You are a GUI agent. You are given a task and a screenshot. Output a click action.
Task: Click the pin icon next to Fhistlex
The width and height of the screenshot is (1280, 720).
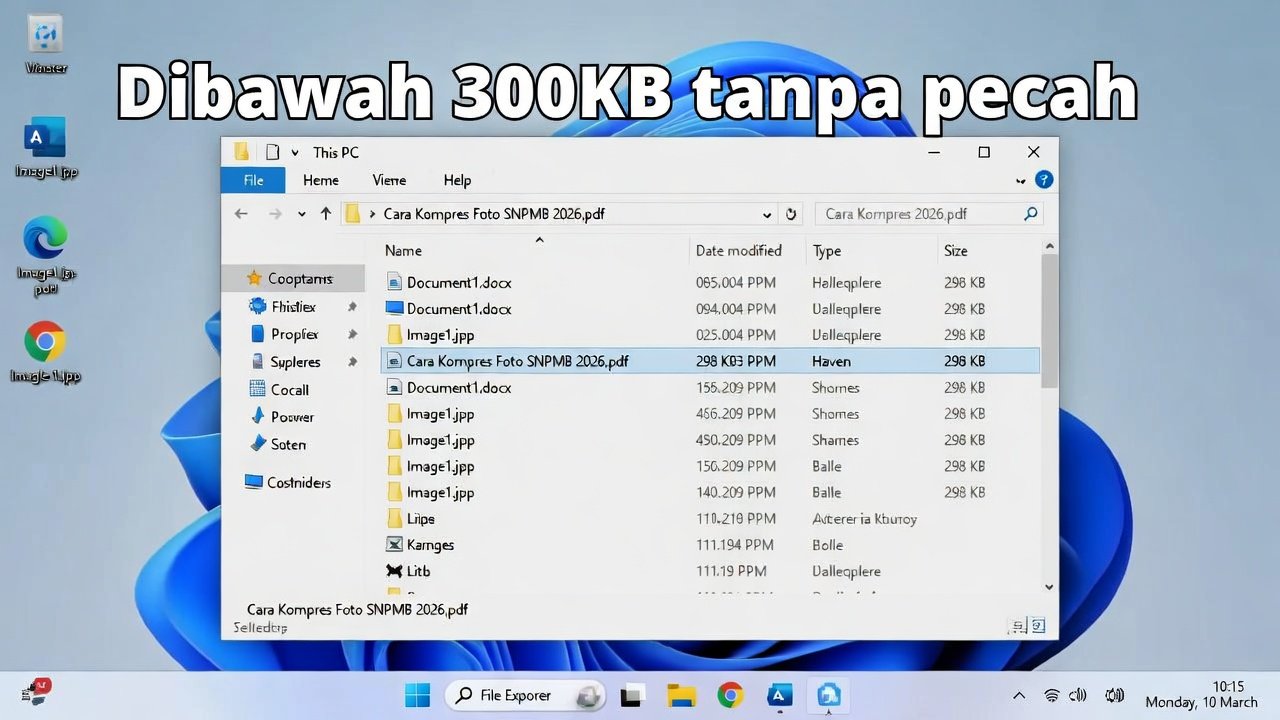click(352, 307)
